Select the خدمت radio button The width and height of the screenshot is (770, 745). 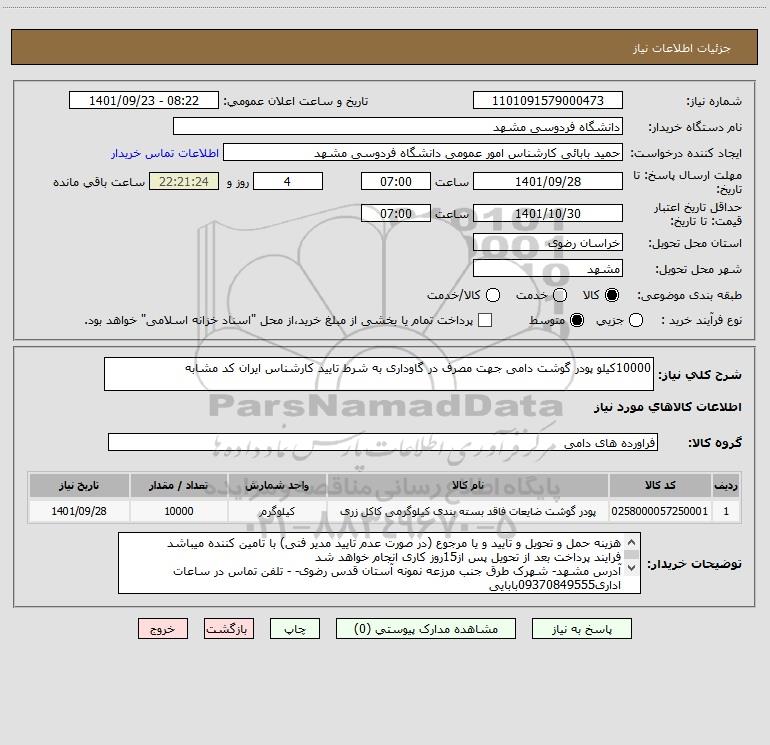pyautogui.click(x=560, y=295)
